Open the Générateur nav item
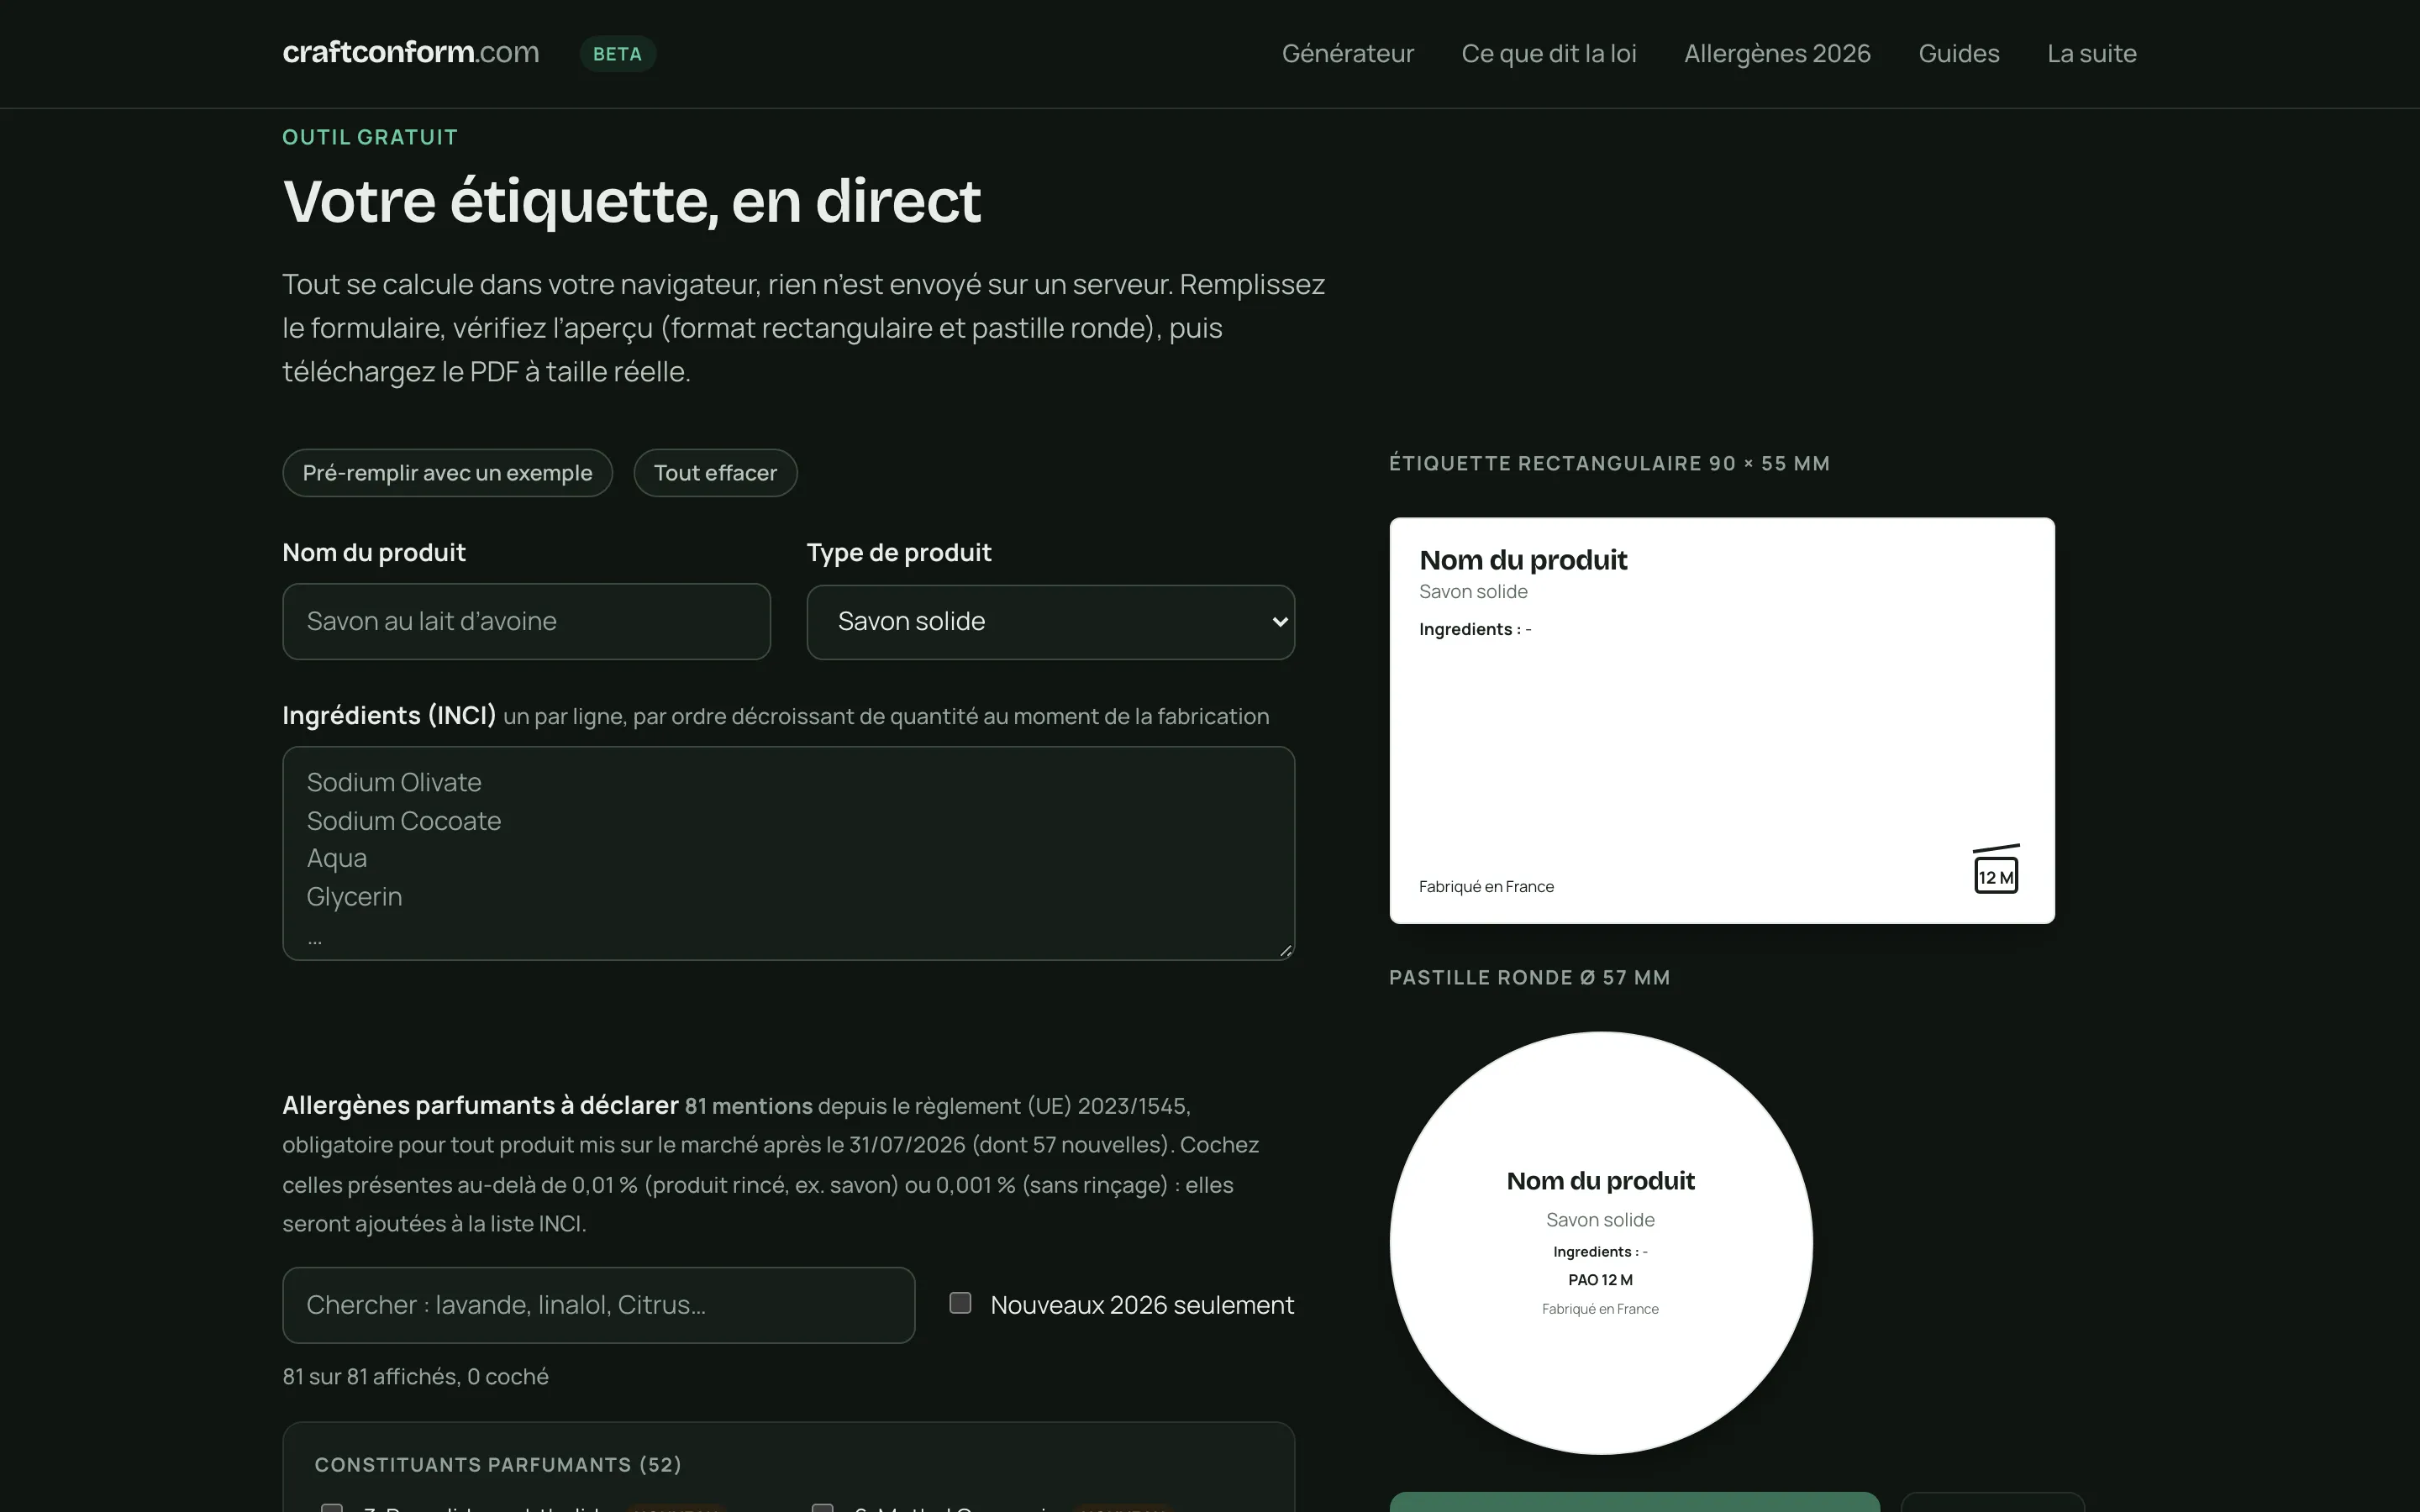Screen dimensions: 2420x1512 1347,53
